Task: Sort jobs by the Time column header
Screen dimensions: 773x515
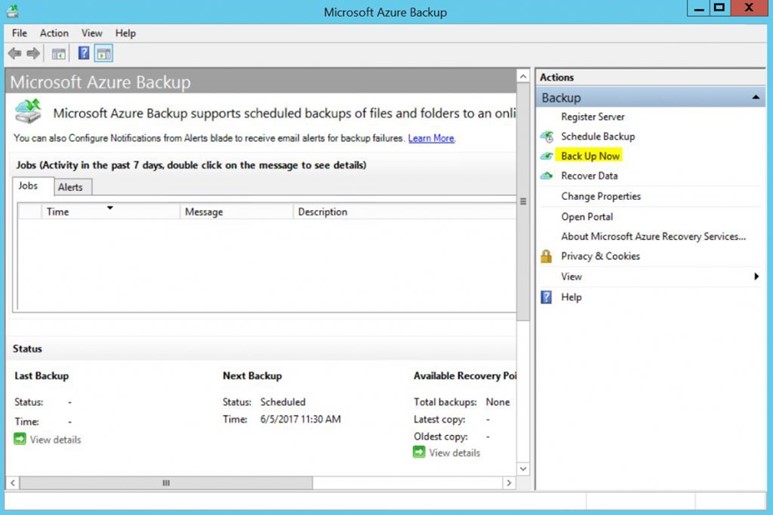Action: click(110, 211)
